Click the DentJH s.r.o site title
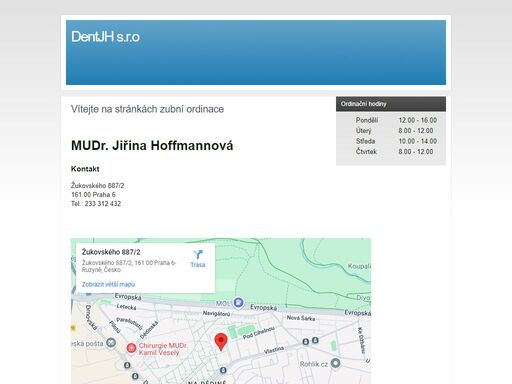Image resolution: width=512 pixels, height=384 pixels. click(x=105, y=37)
